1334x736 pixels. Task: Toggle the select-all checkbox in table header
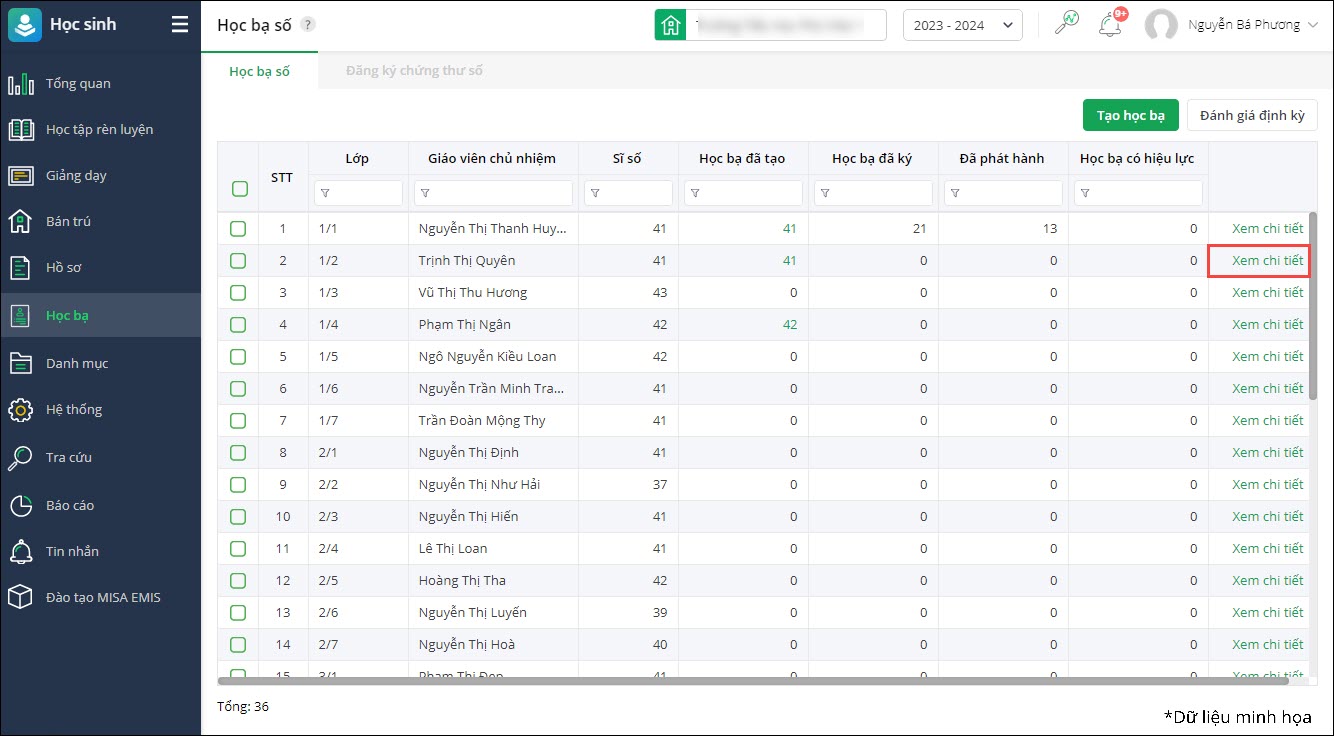pos(239,188)
